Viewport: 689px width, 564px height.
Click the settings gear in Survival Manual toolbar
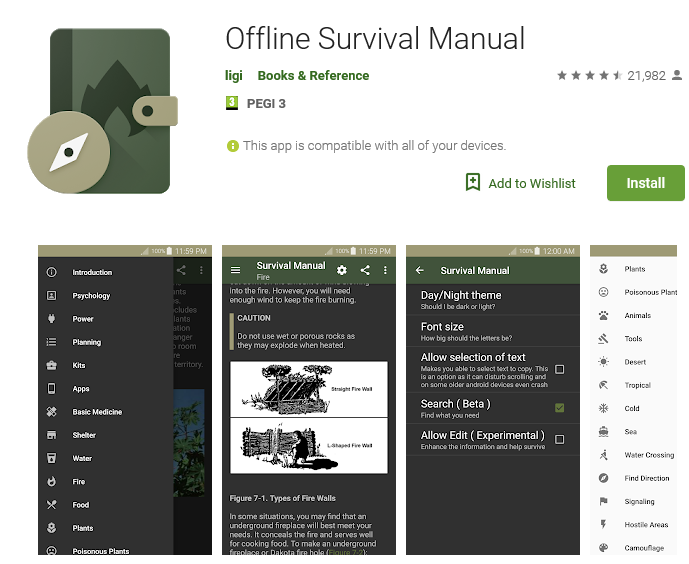click(x=341, y=270)
